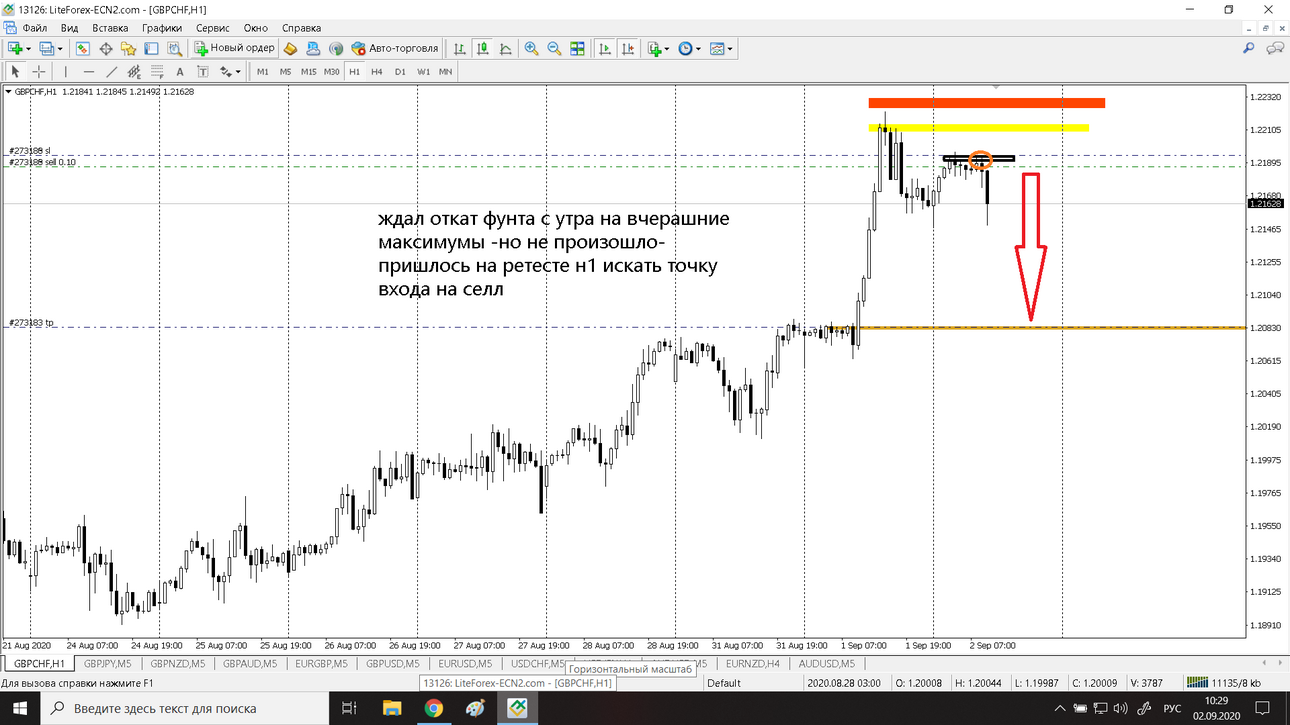Toggle the Авто-торговля button
The width and height of the screenshot is (1290, 725).
[x=395, y=48]
